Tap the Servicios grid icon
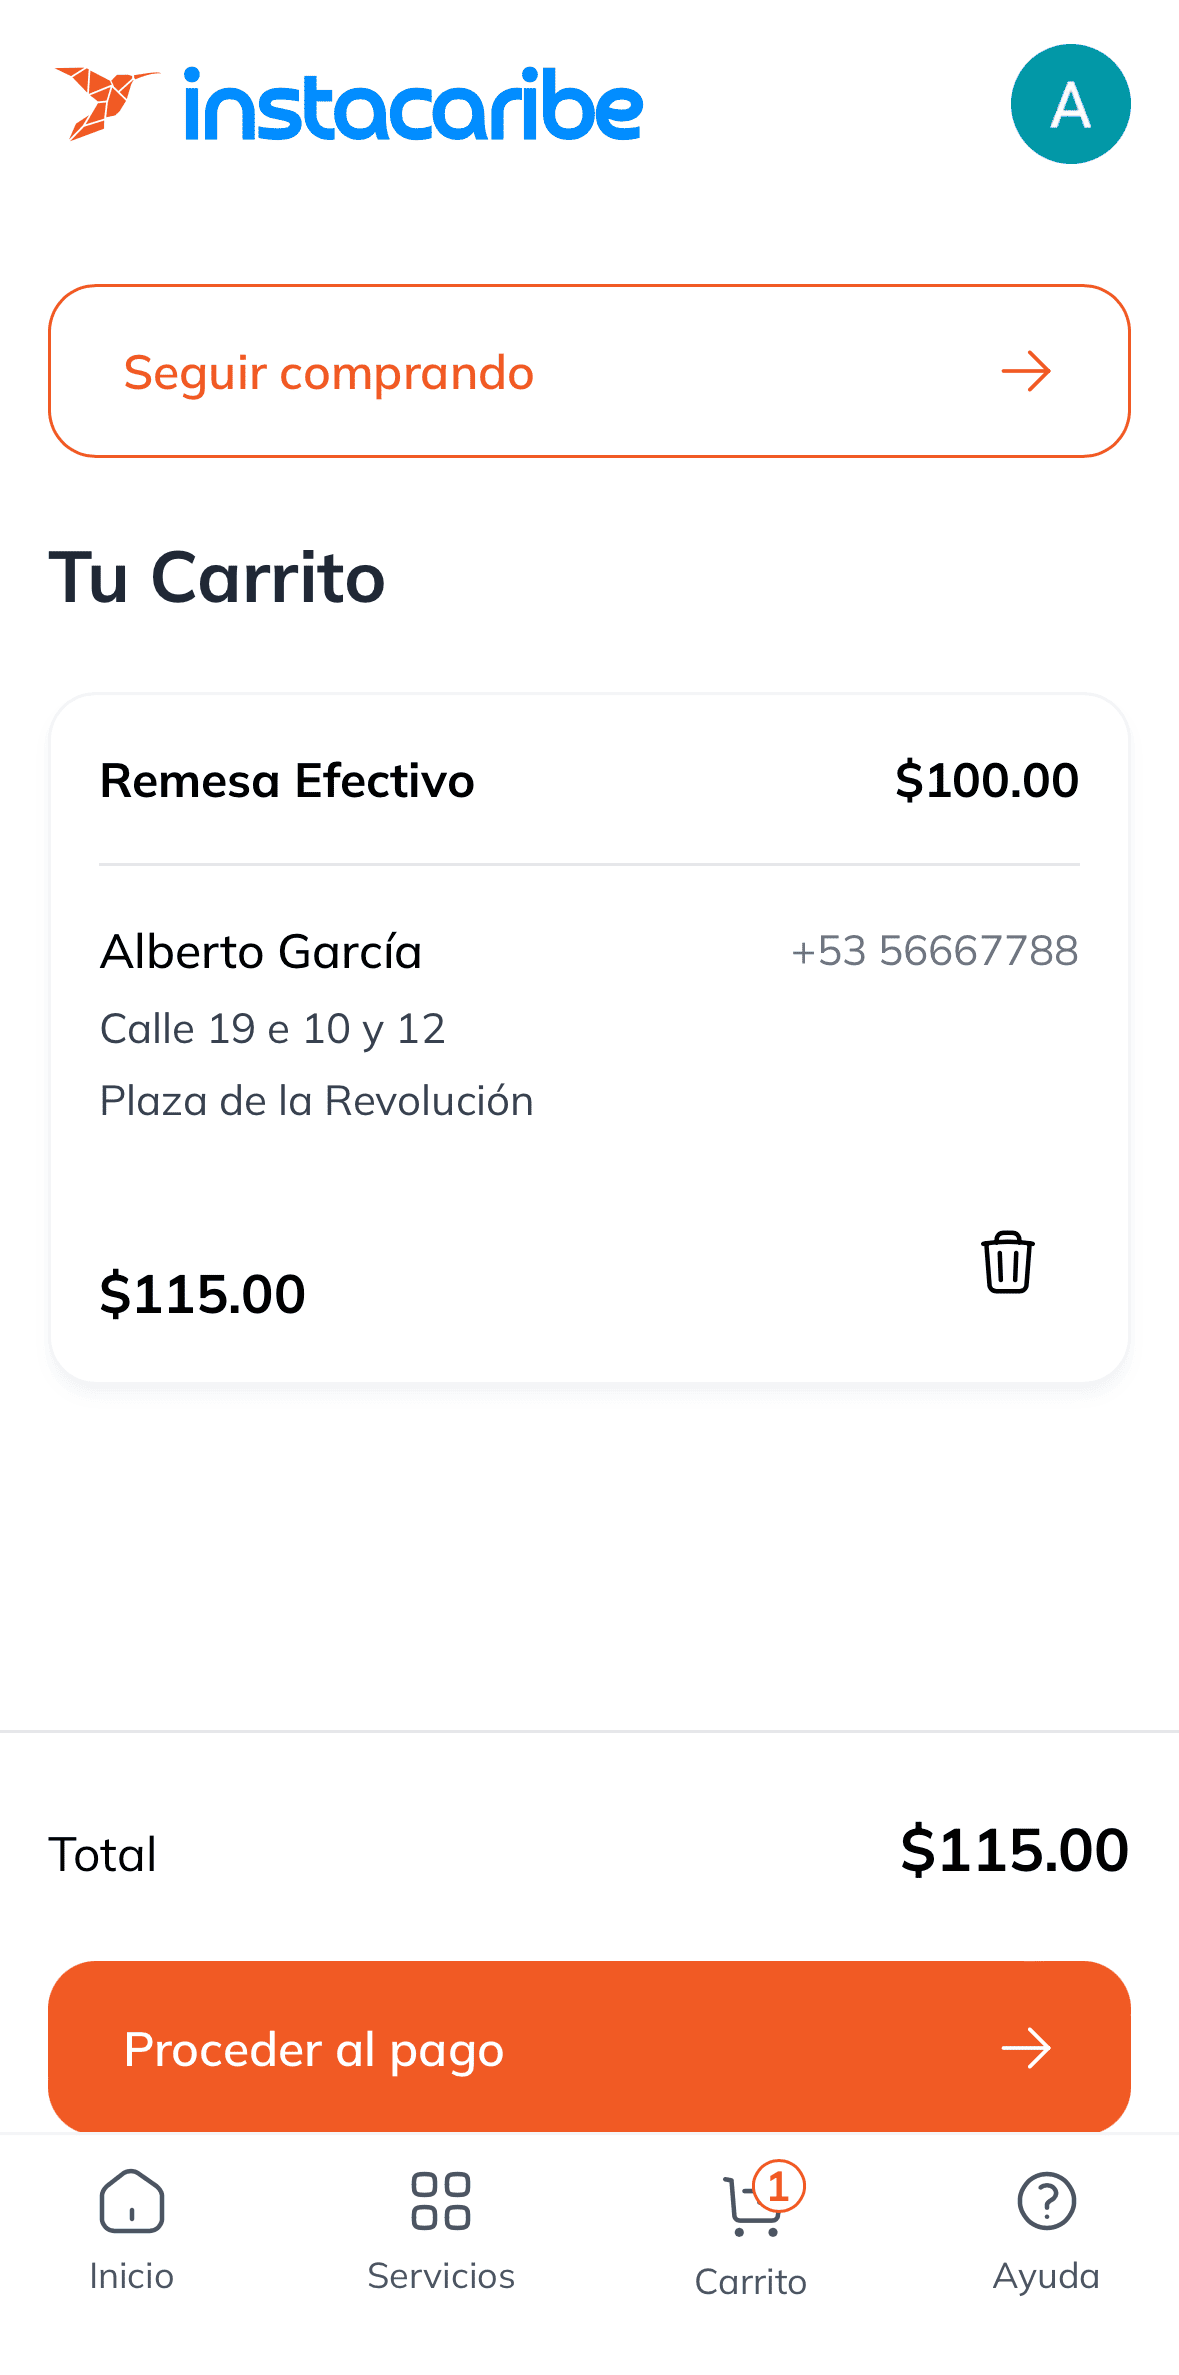The image size is (1179, 2375). pyautogui.click(x=441, y=2201)
